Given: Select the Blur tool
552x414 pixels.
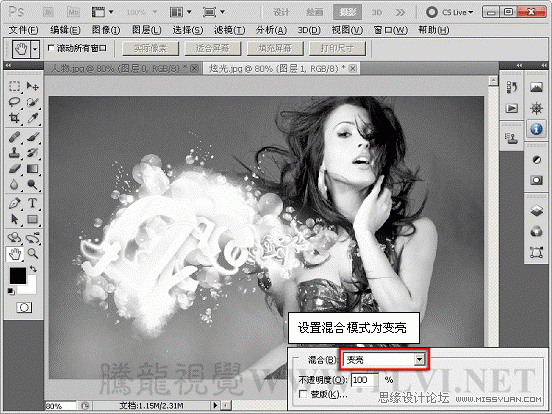Looking at the screenshot, I should point(14,184).
